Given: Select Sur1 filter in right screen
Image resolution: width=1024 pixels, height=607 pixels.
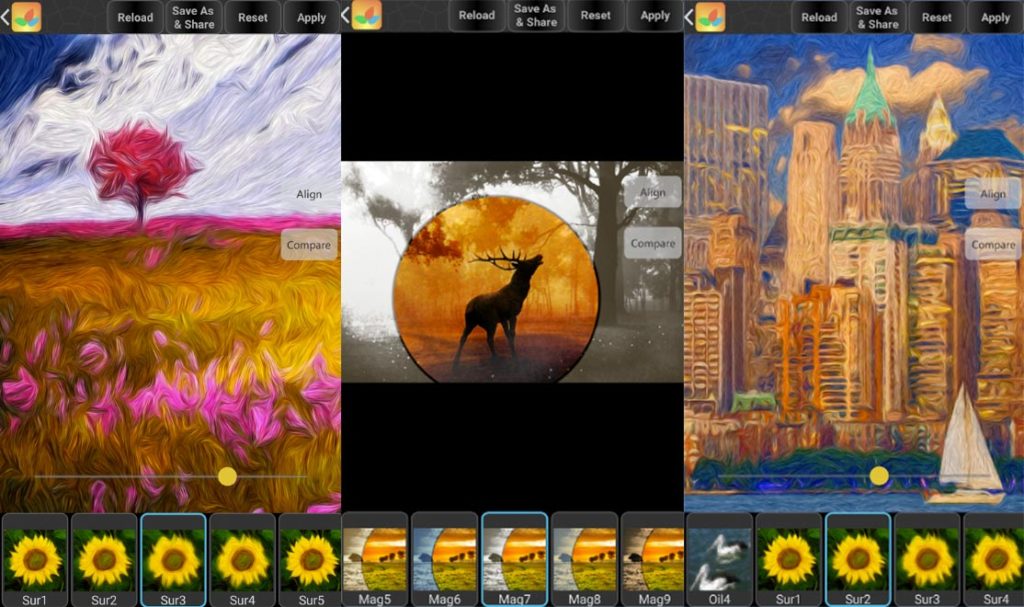Looking at the screenshot, I should (788, 560).
